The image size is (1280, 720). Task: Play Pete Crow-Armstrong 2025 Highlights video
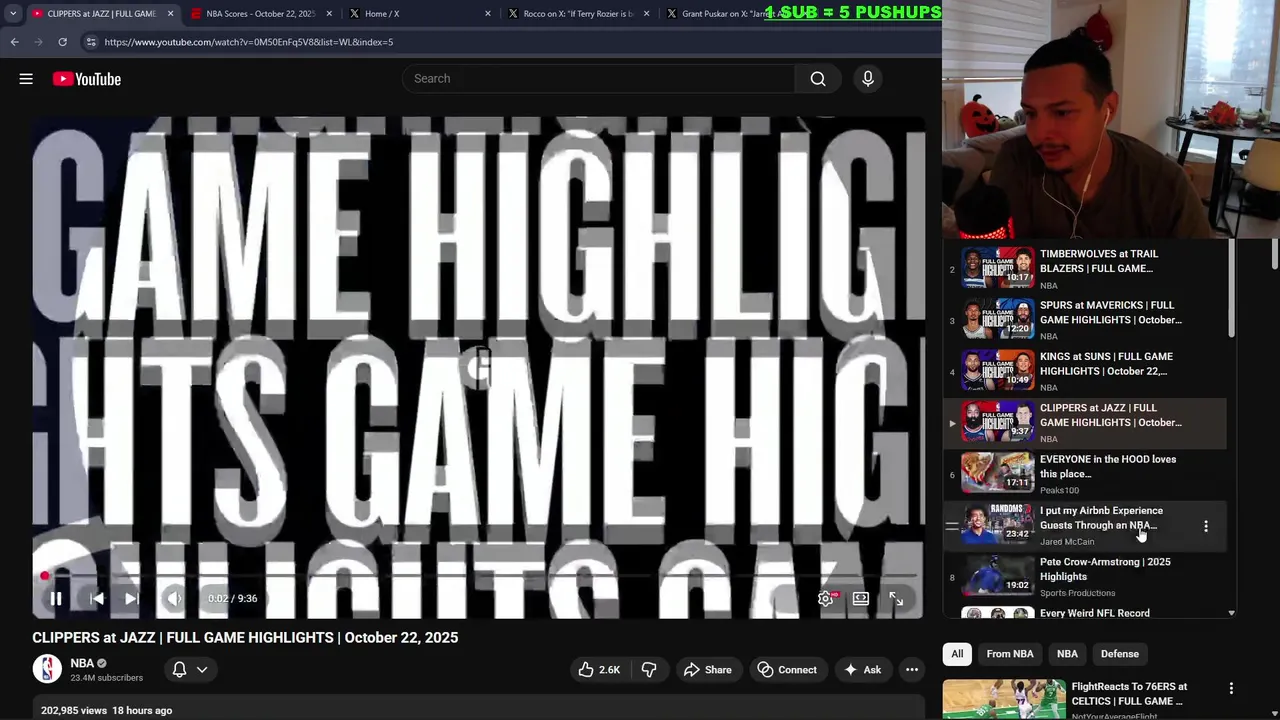pos(1085,577)
